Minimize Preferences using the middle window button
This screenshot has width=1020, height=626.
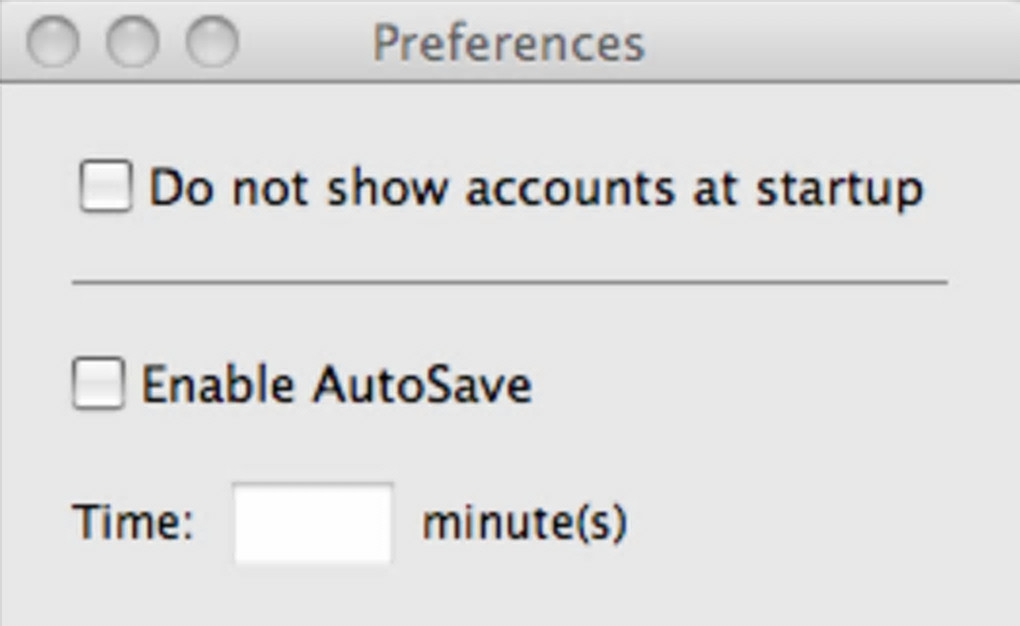point(132,42)
